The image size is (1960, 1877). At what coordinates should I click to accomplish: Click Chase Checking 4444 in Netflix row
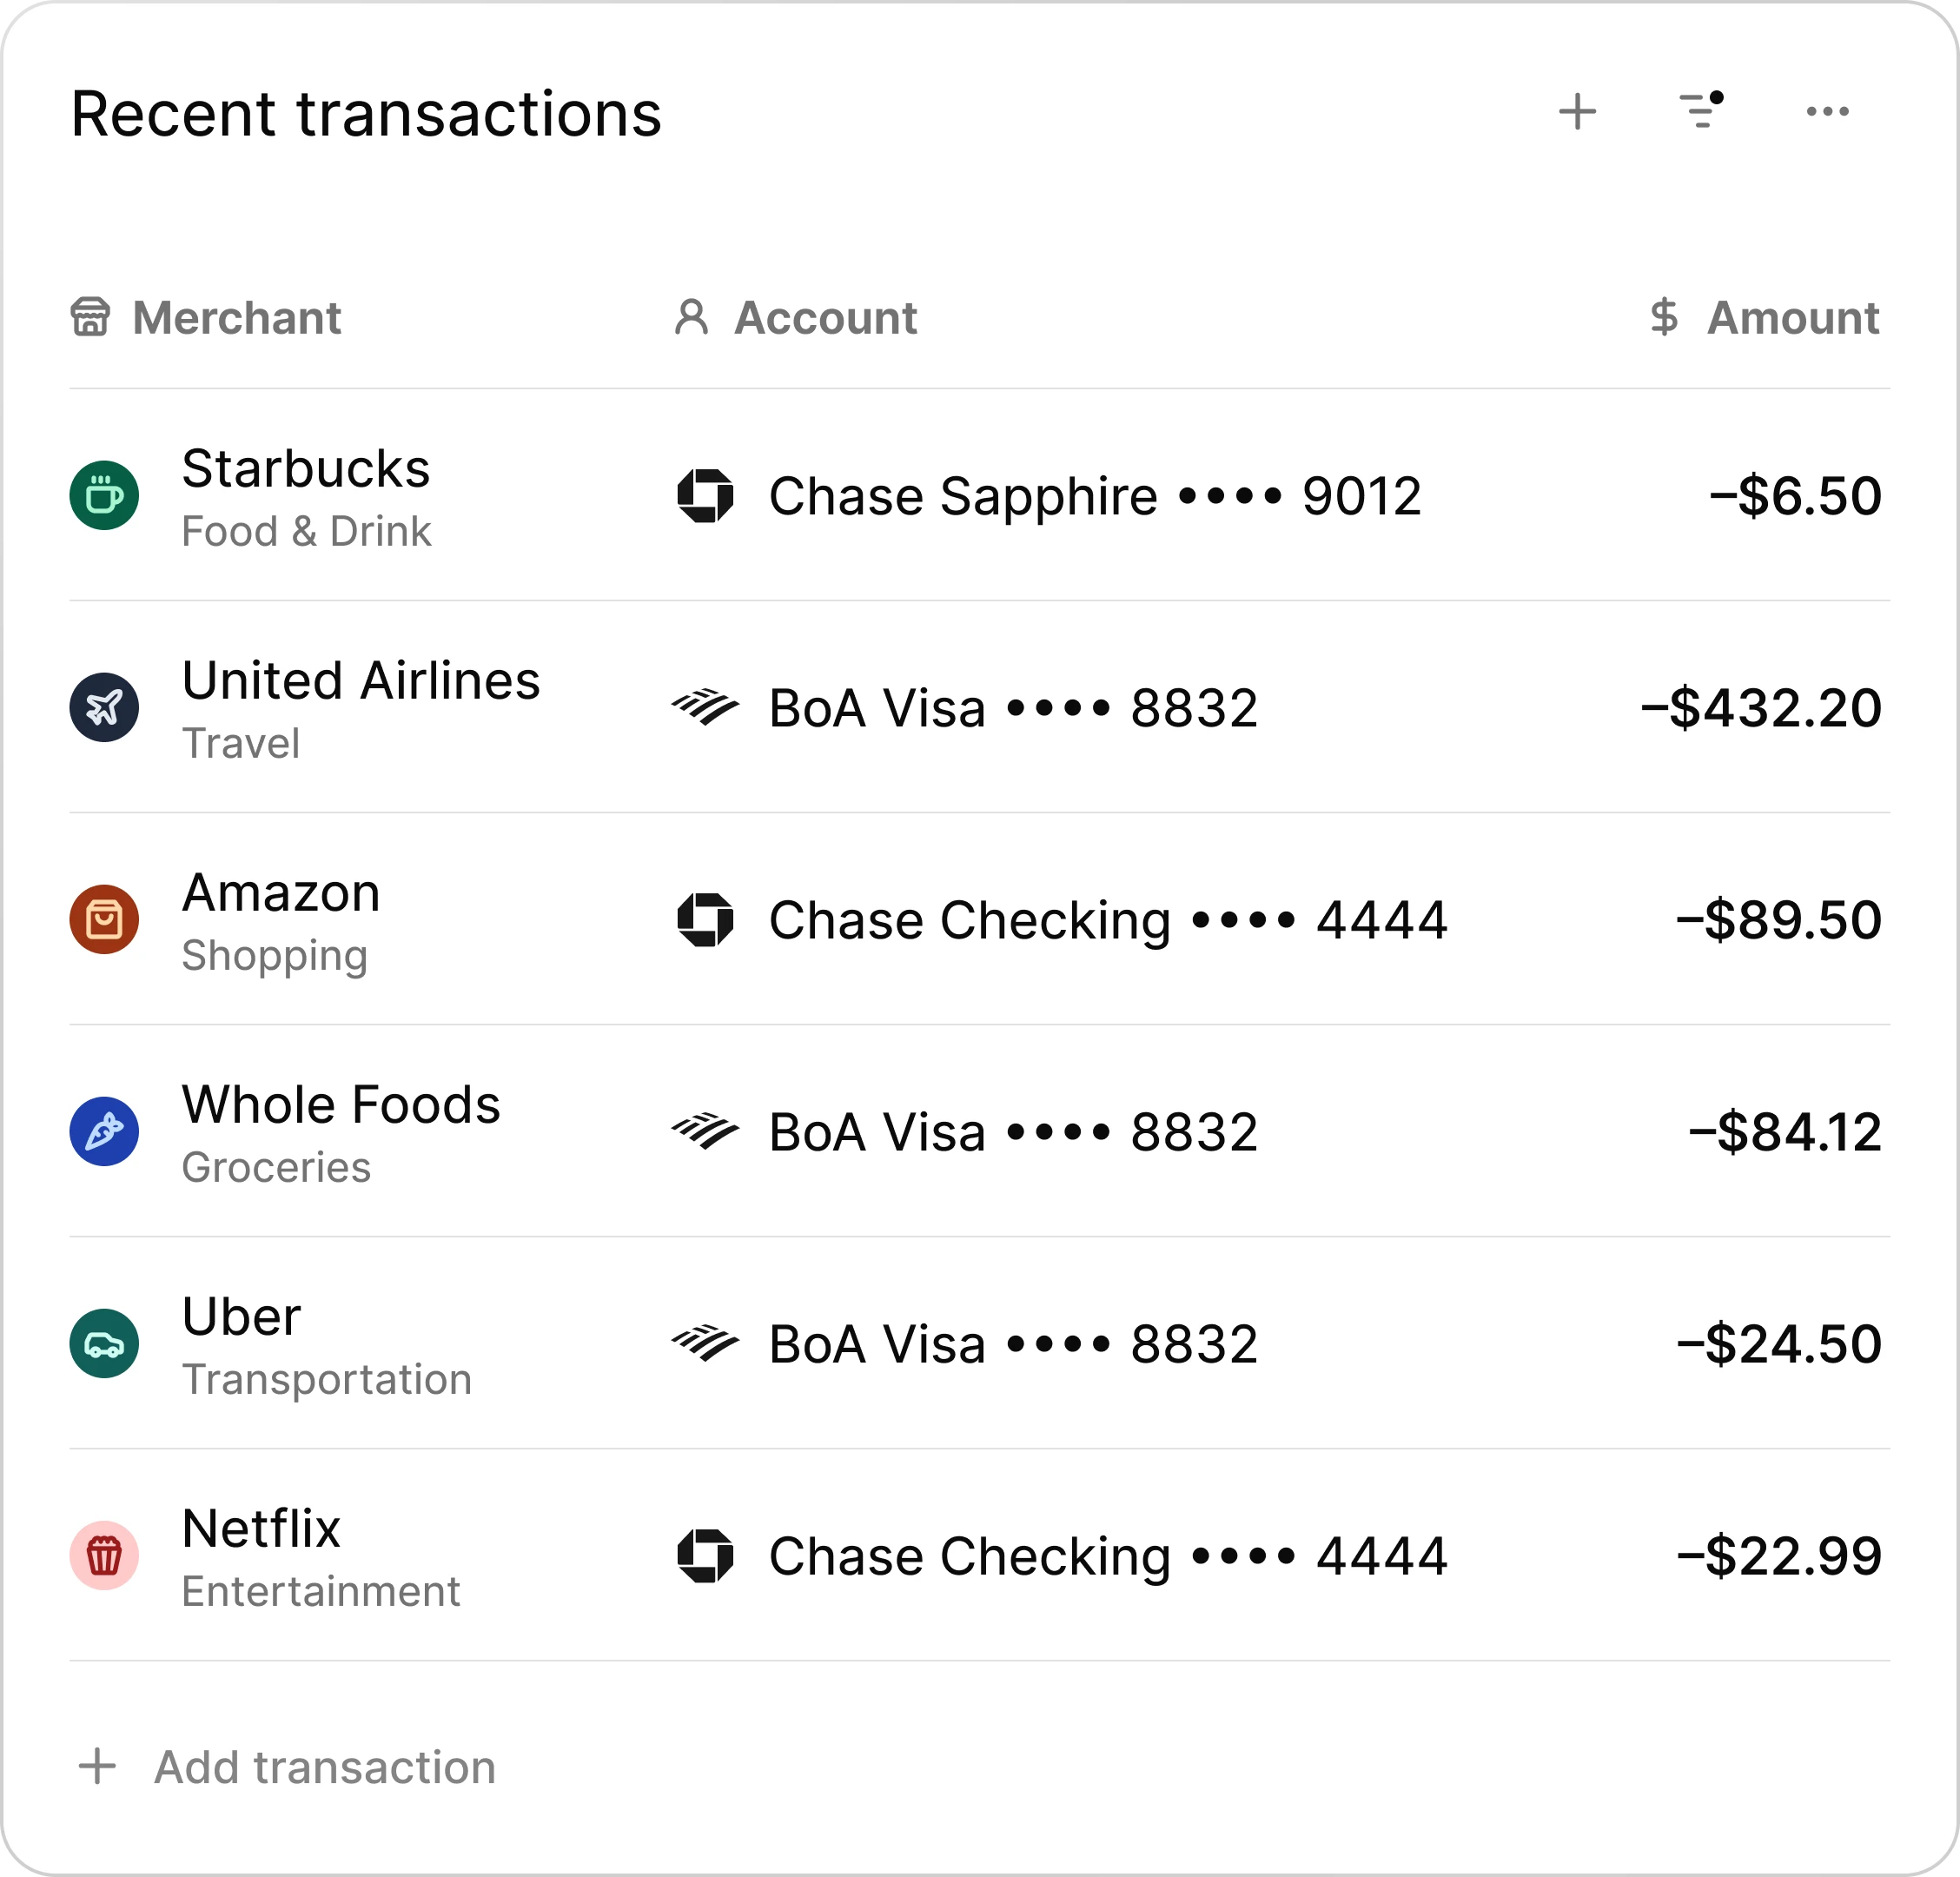(x=1107, y=1556)
